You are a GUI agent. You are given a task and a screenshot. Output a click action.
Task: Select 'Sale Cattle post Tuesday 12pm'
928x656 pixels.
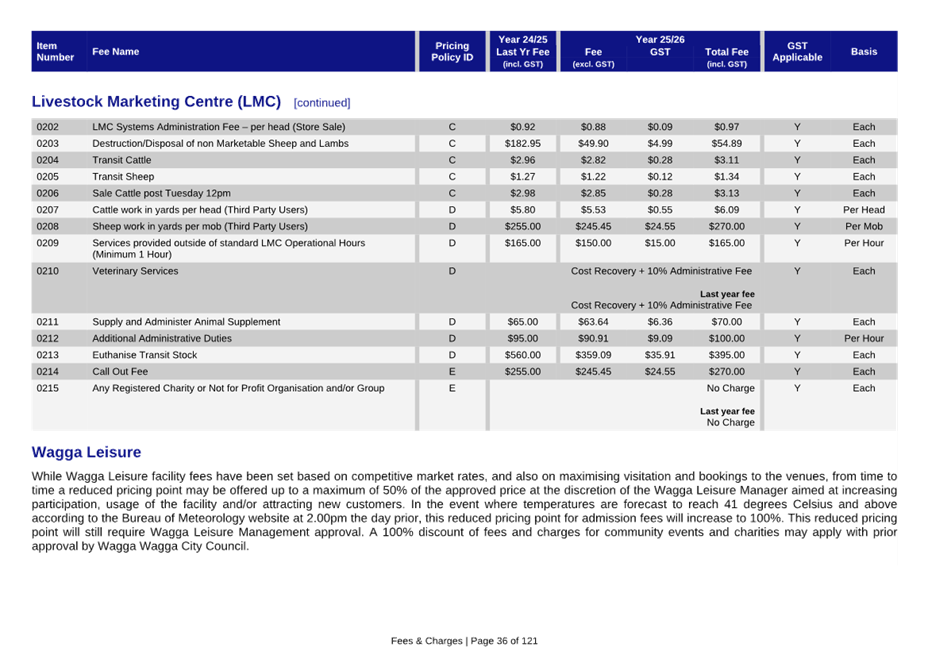[x=162, y=193]
